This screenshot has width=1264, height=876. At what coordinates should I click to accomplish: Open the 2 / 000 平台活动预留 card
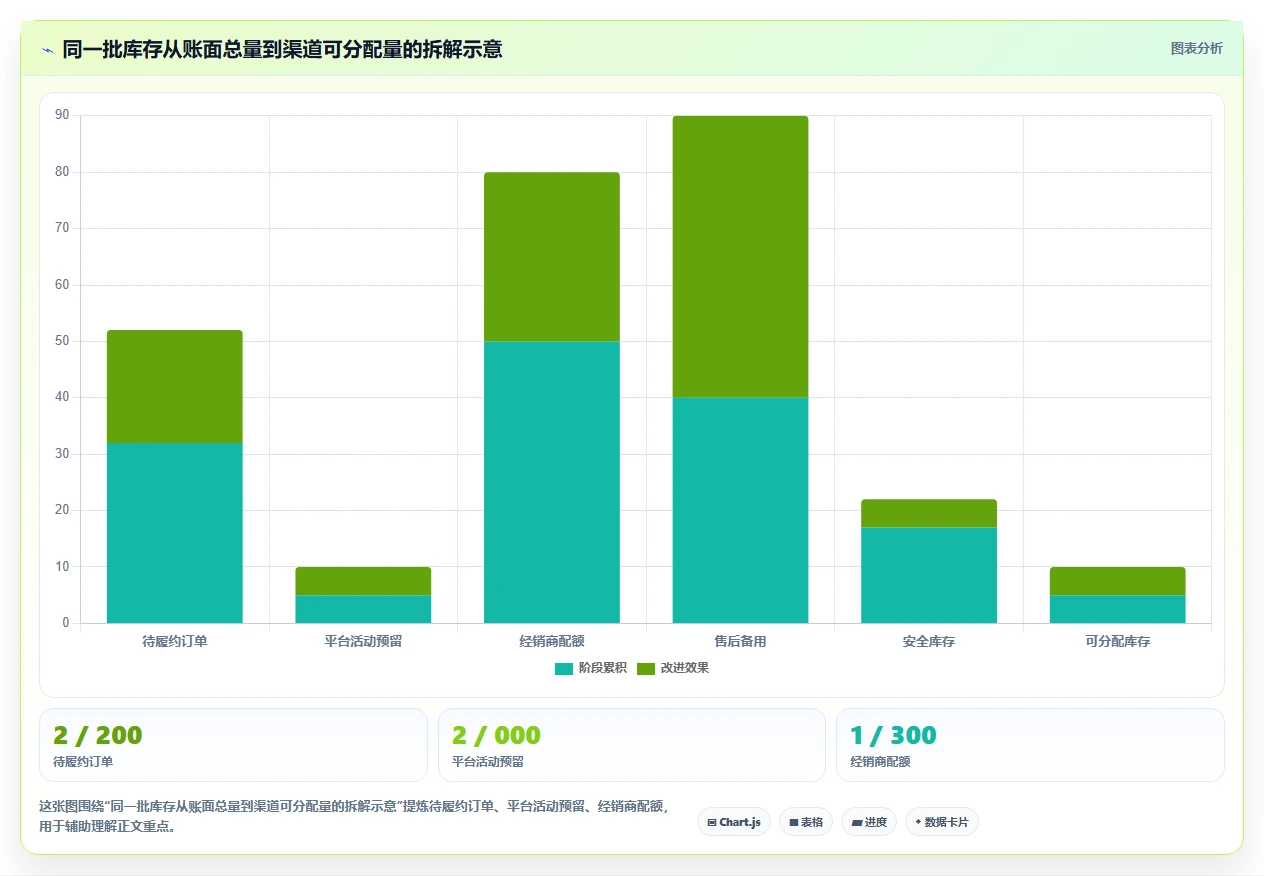632,745
